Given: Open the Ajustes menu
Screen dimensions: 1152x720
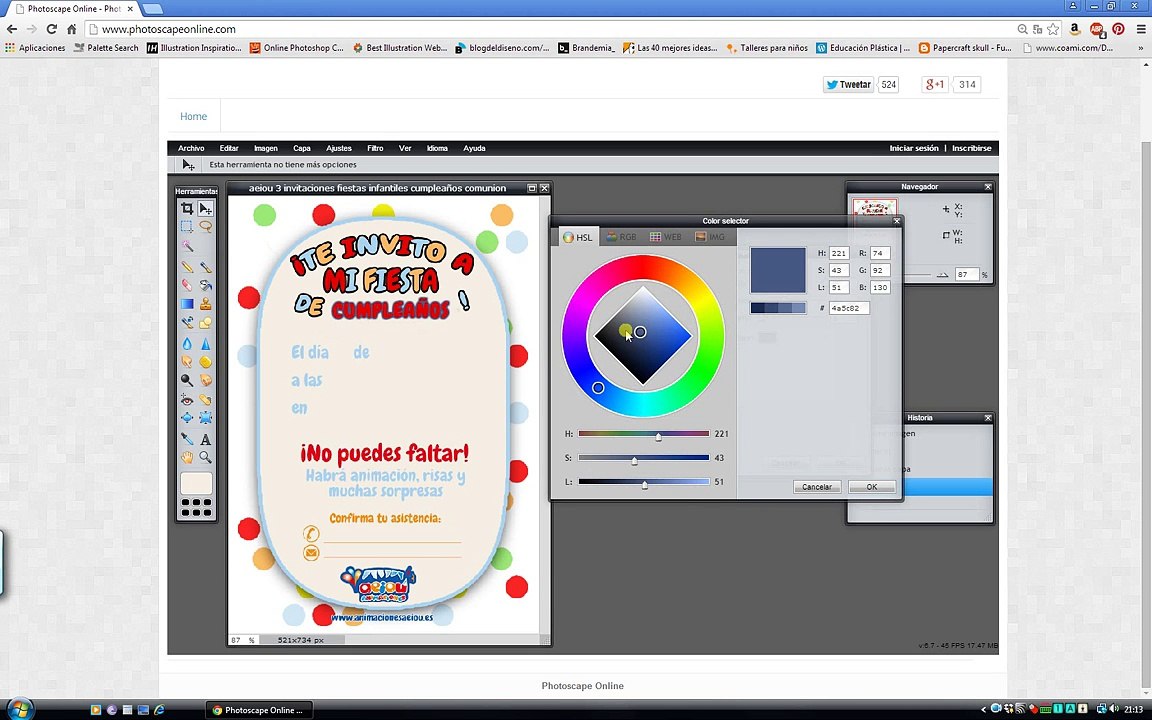Looking at the screenshot, I should pyautogui.click(x=339, y=148).
